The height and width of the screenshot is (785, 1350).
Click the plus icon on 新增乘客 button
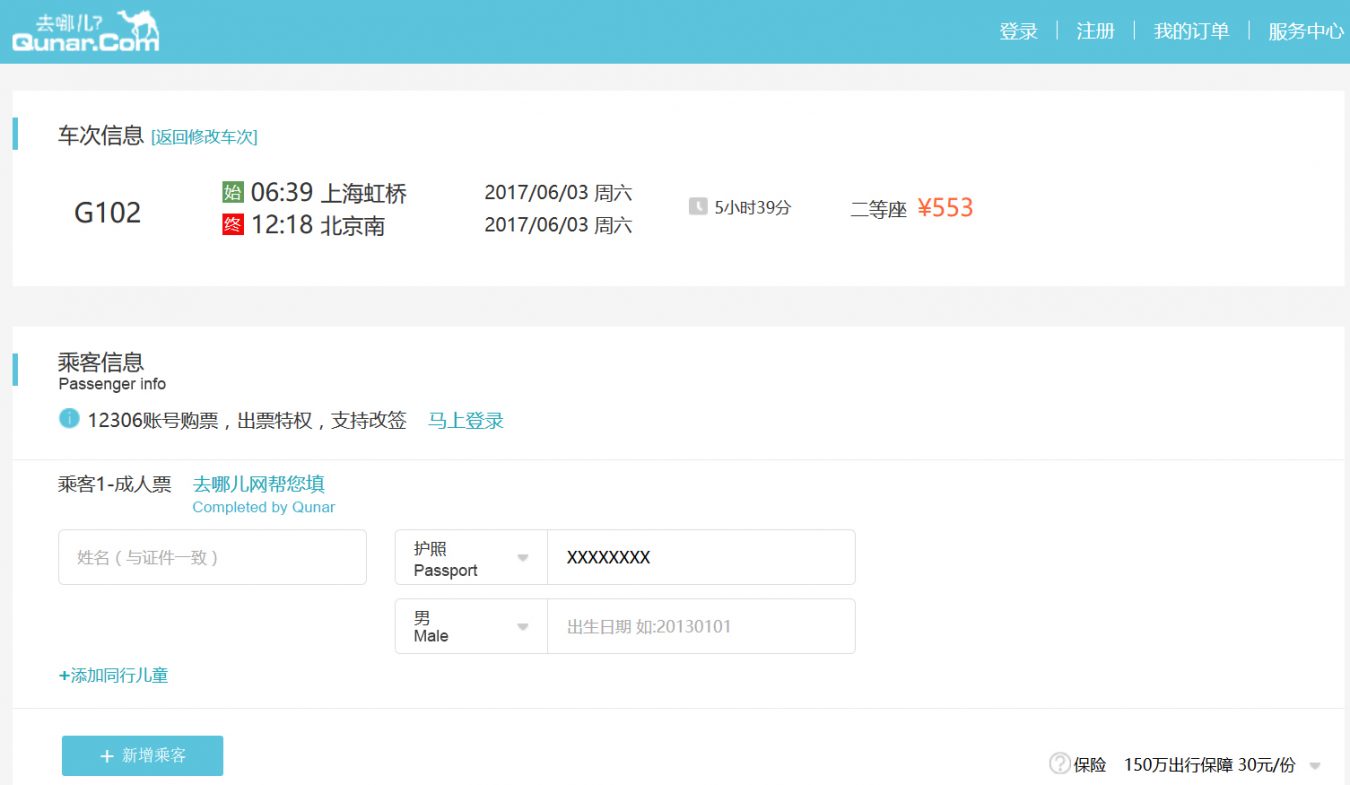(105, 756)
